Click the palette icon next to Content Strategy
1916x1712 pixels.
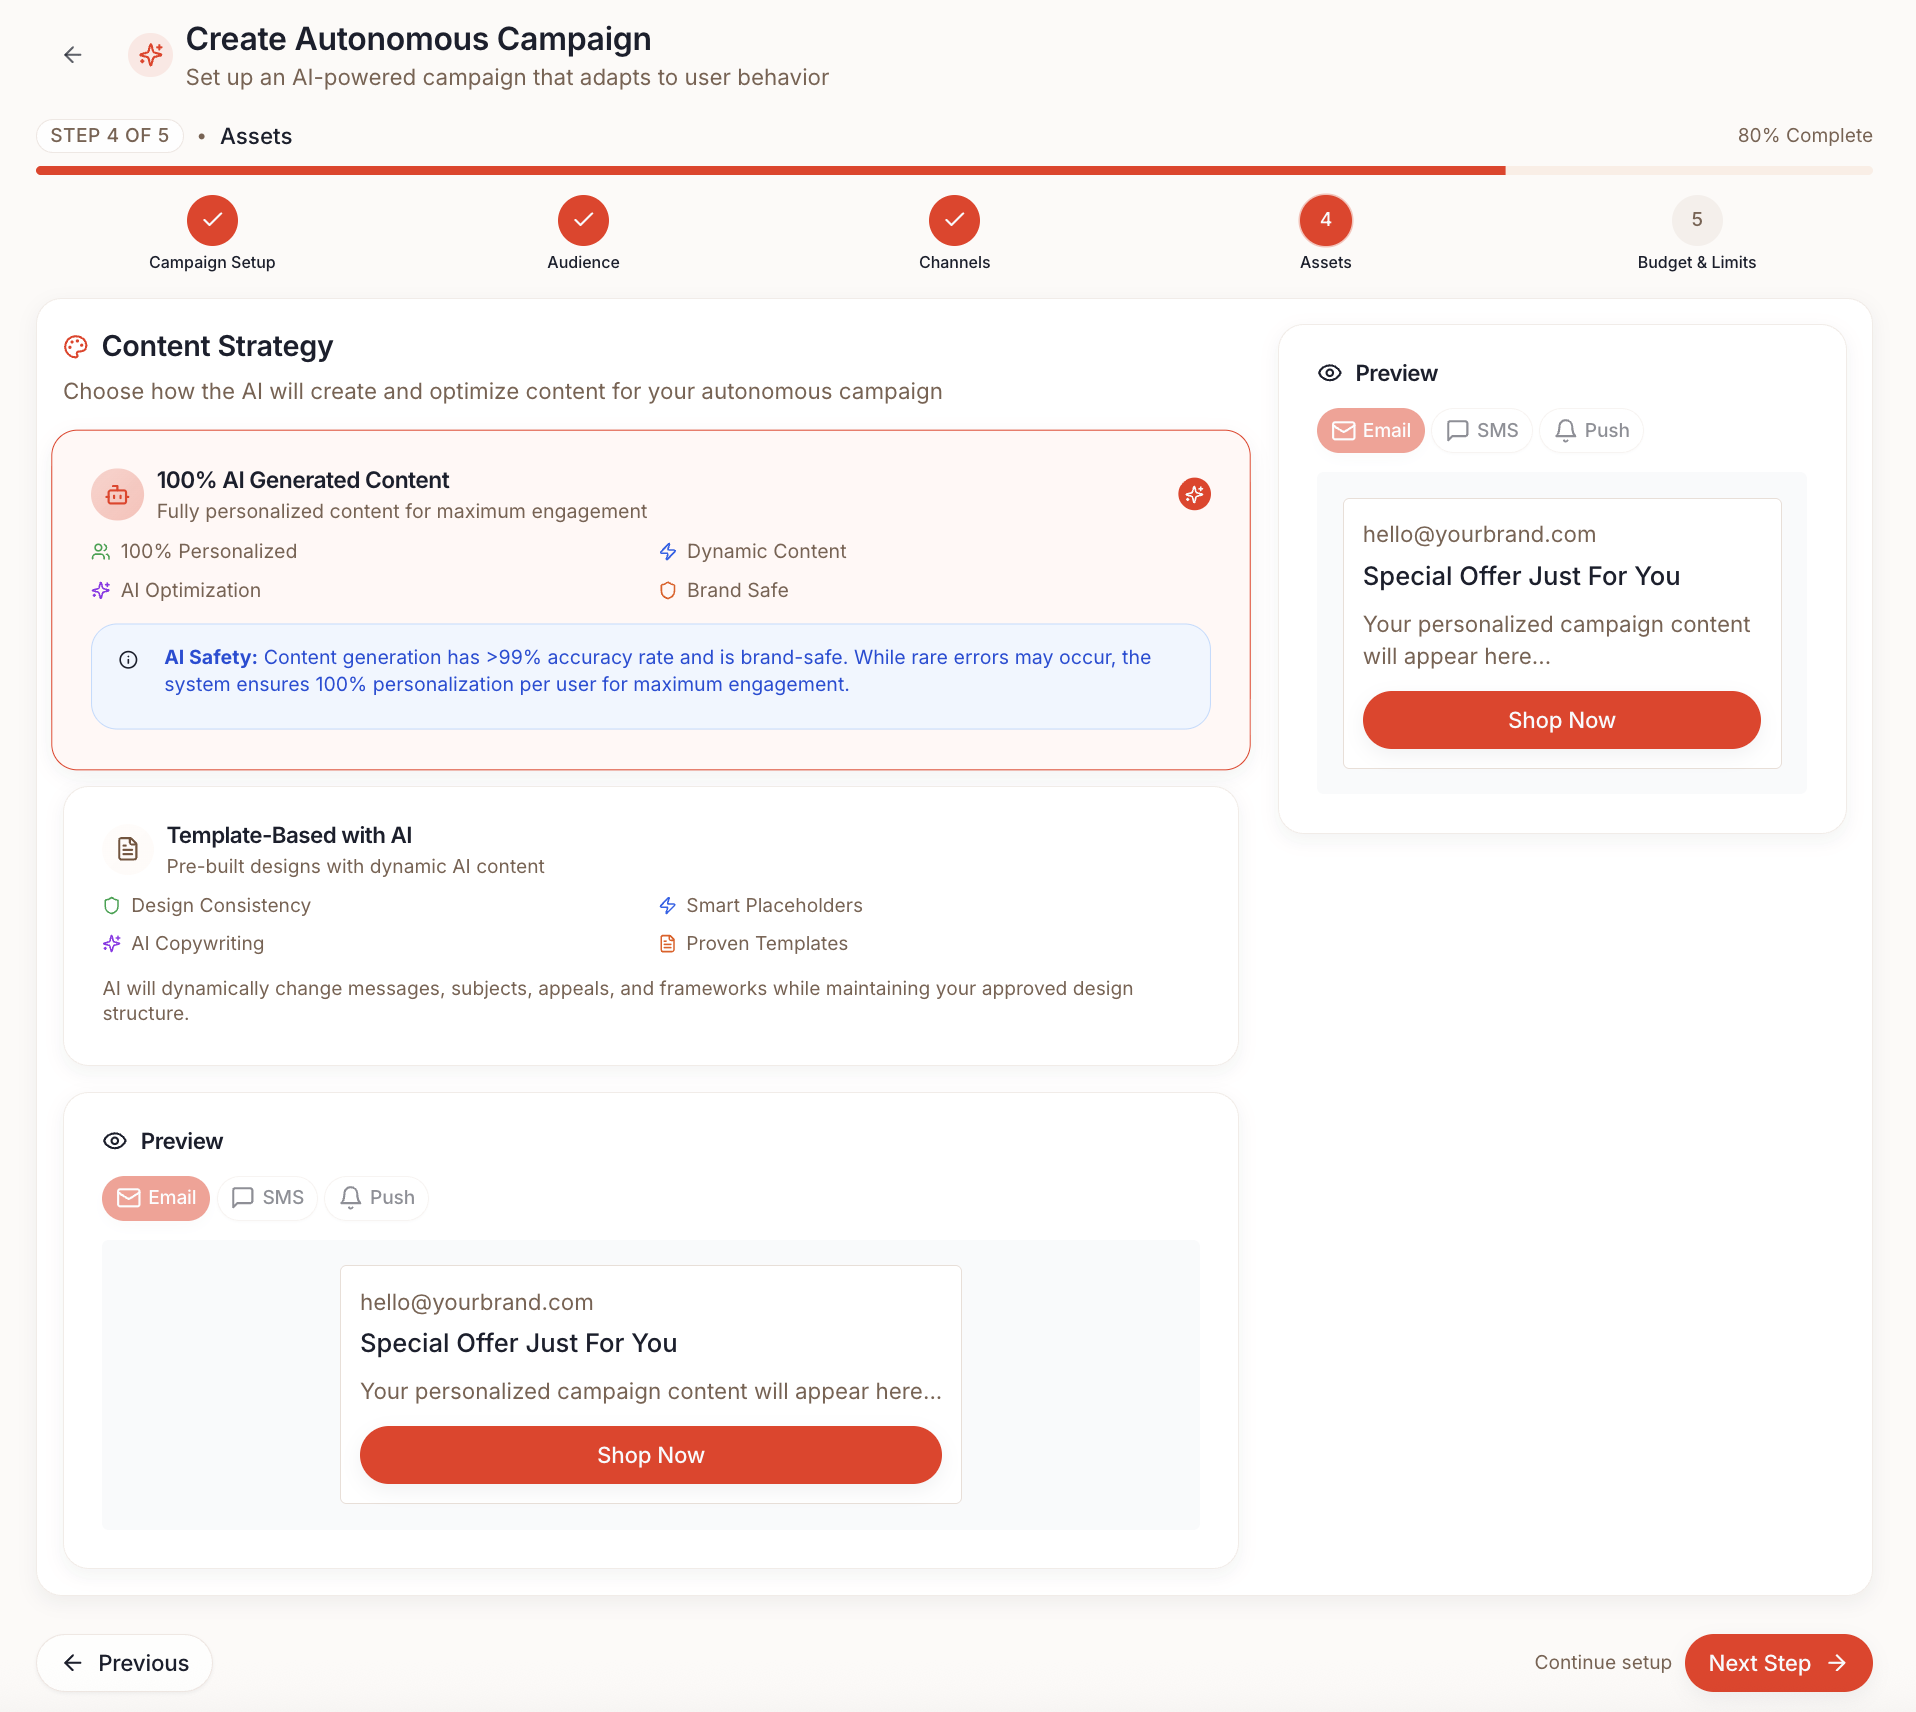tap(76, 347)
